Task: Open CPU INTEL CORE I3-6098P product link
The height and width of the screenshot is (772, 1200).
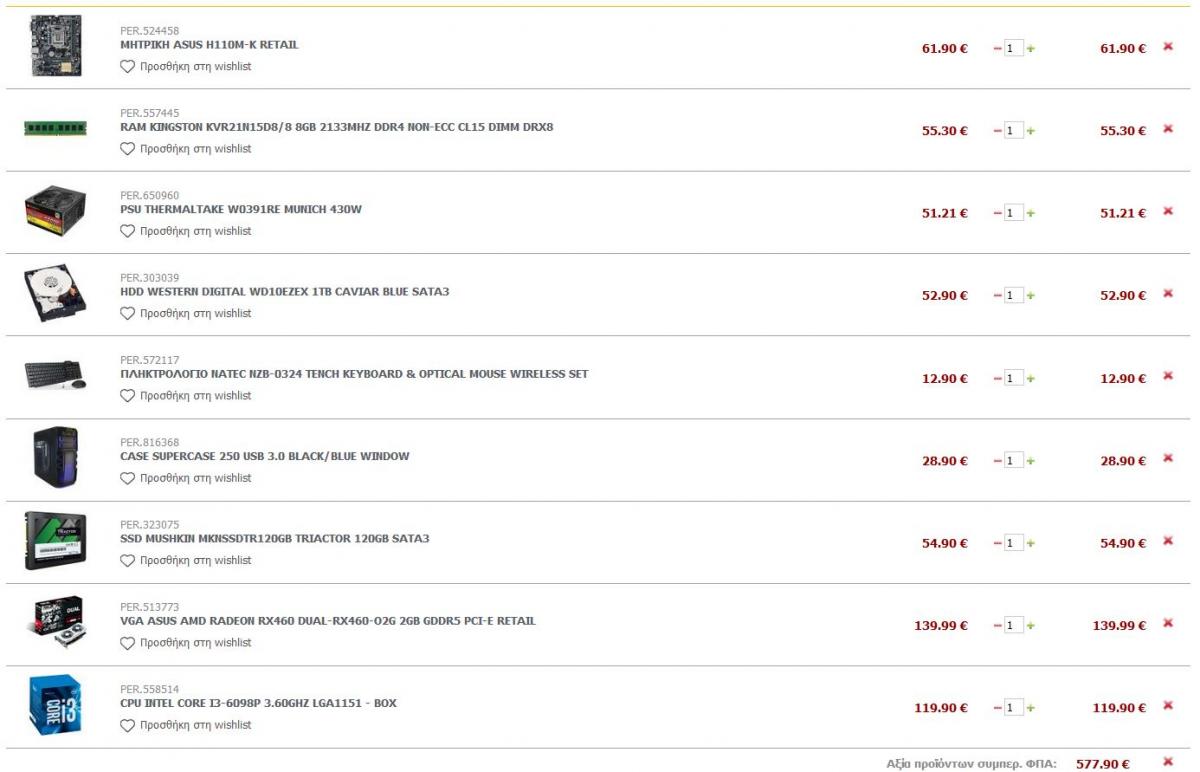Action: [258, 703]
